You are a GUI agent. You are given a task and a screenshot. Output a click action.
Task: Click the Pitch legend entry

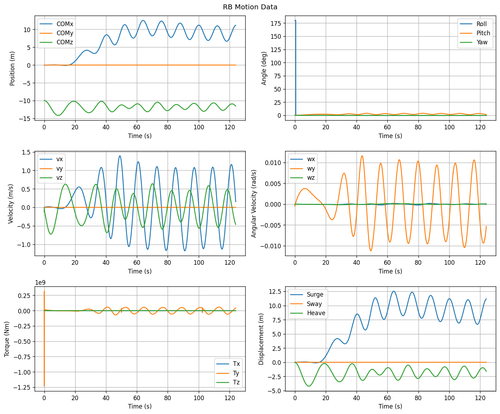tap(475, 33)
